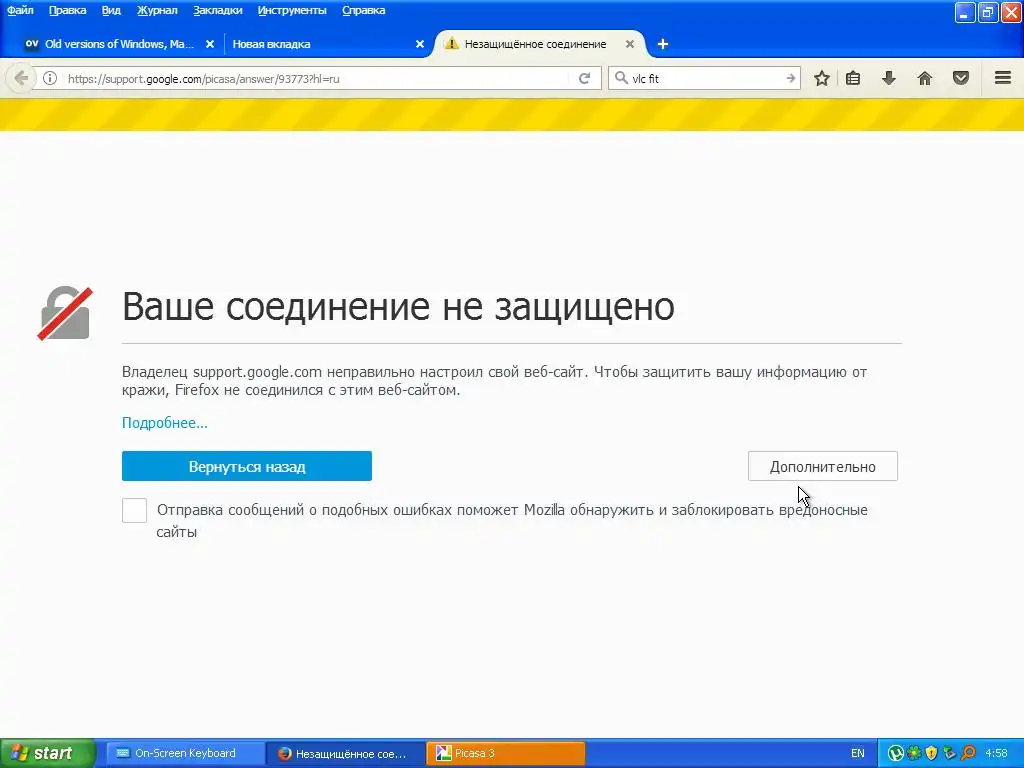Viewport: 1024px width, 768px height.
Task: Go to the home page icon
Action: tap(925, 78)
